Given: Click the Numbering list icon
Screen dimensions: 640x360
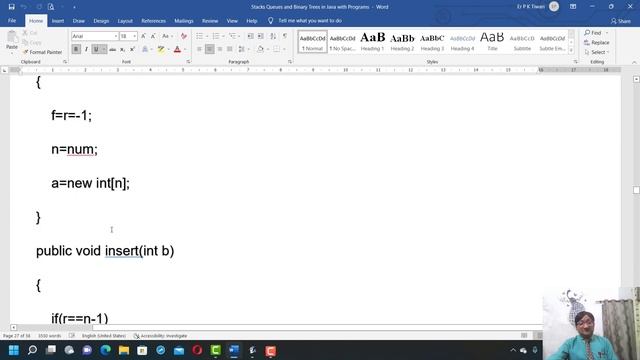Looking at the screenshot, I should pos(216,36).
